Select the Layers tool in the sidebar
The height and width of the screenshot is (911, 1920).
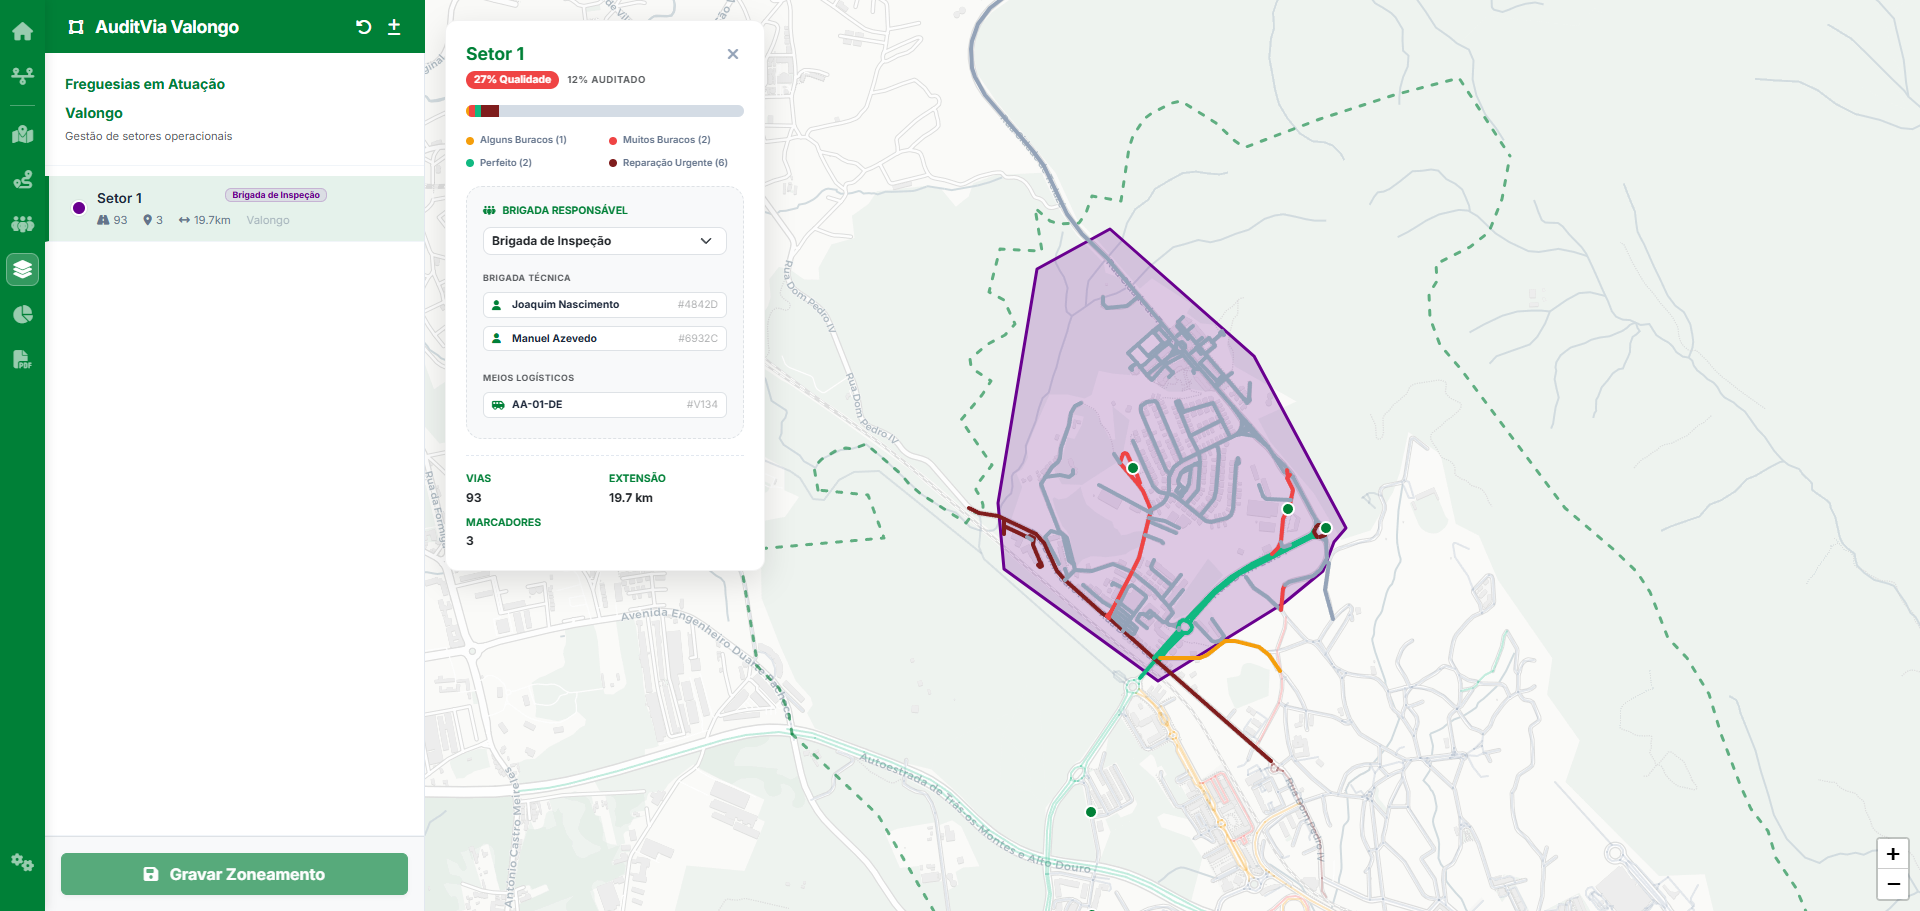(22, 269)
